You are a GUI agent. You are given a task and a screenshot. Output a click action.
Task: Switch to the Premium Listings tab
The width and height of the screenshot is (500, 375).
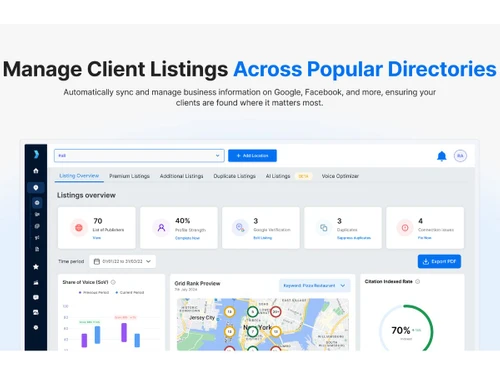[129, 176]
